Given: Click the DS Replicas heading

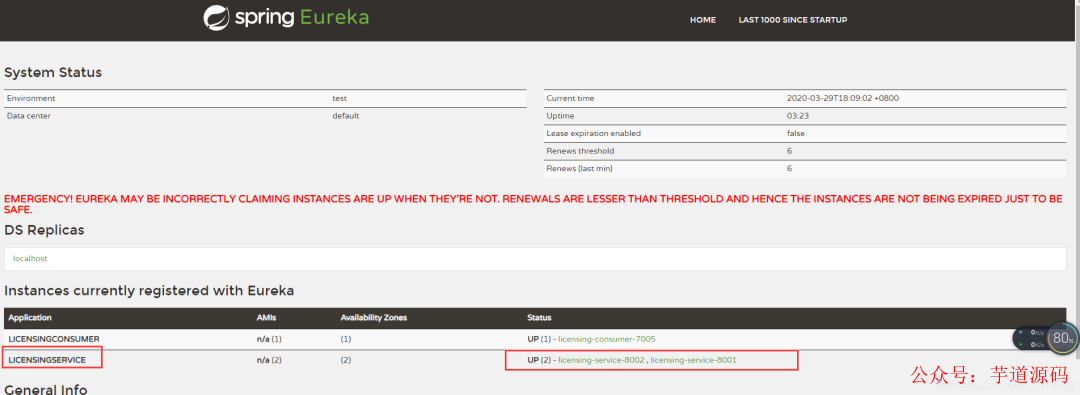Looking at the screenshot, I should click(x=44, y=230).
